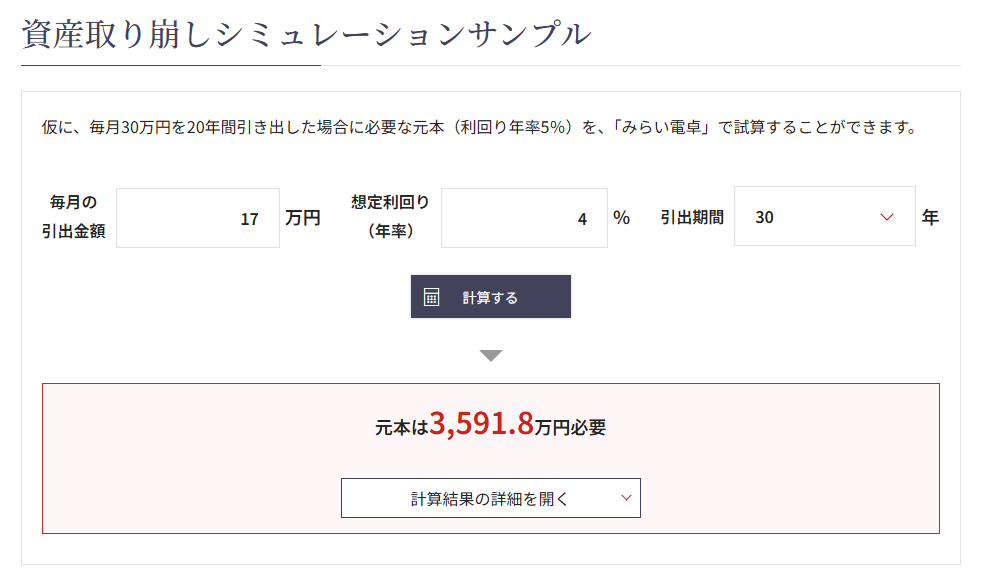Click the 資産取り崩しシミュレーションサンプル heading
Viewport: 983px width, 574px height.
(x=306, y=34)
